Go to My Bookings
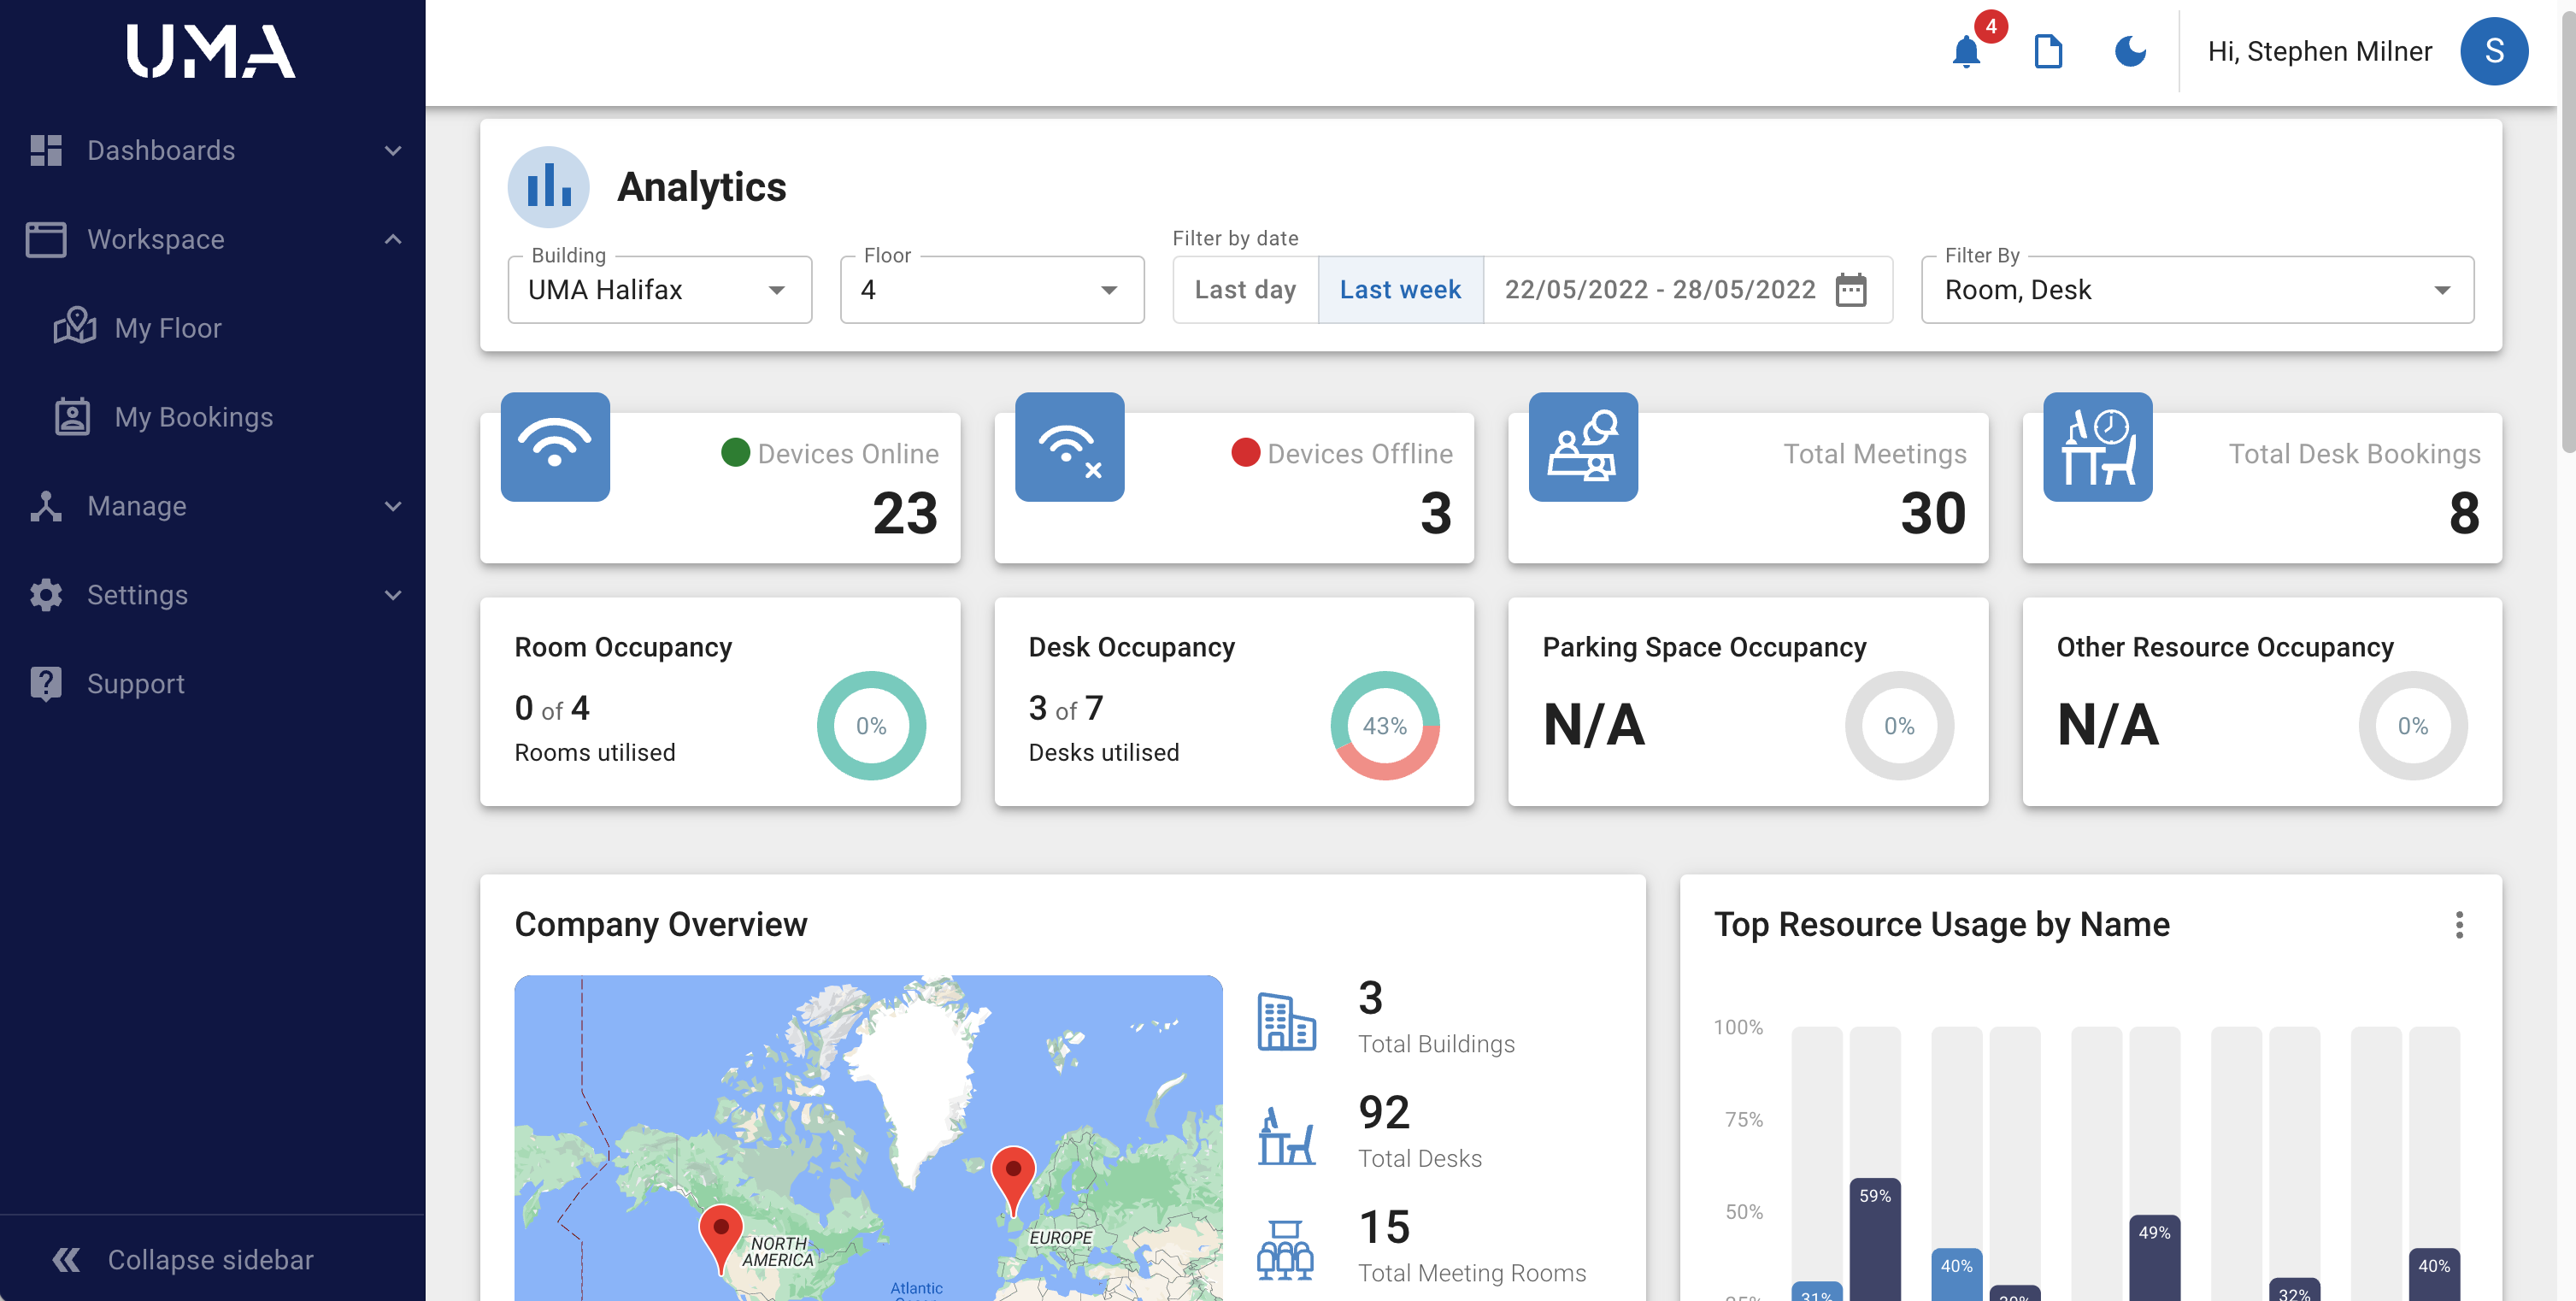Viewport: 2576px width, 1301px height. 193,417
